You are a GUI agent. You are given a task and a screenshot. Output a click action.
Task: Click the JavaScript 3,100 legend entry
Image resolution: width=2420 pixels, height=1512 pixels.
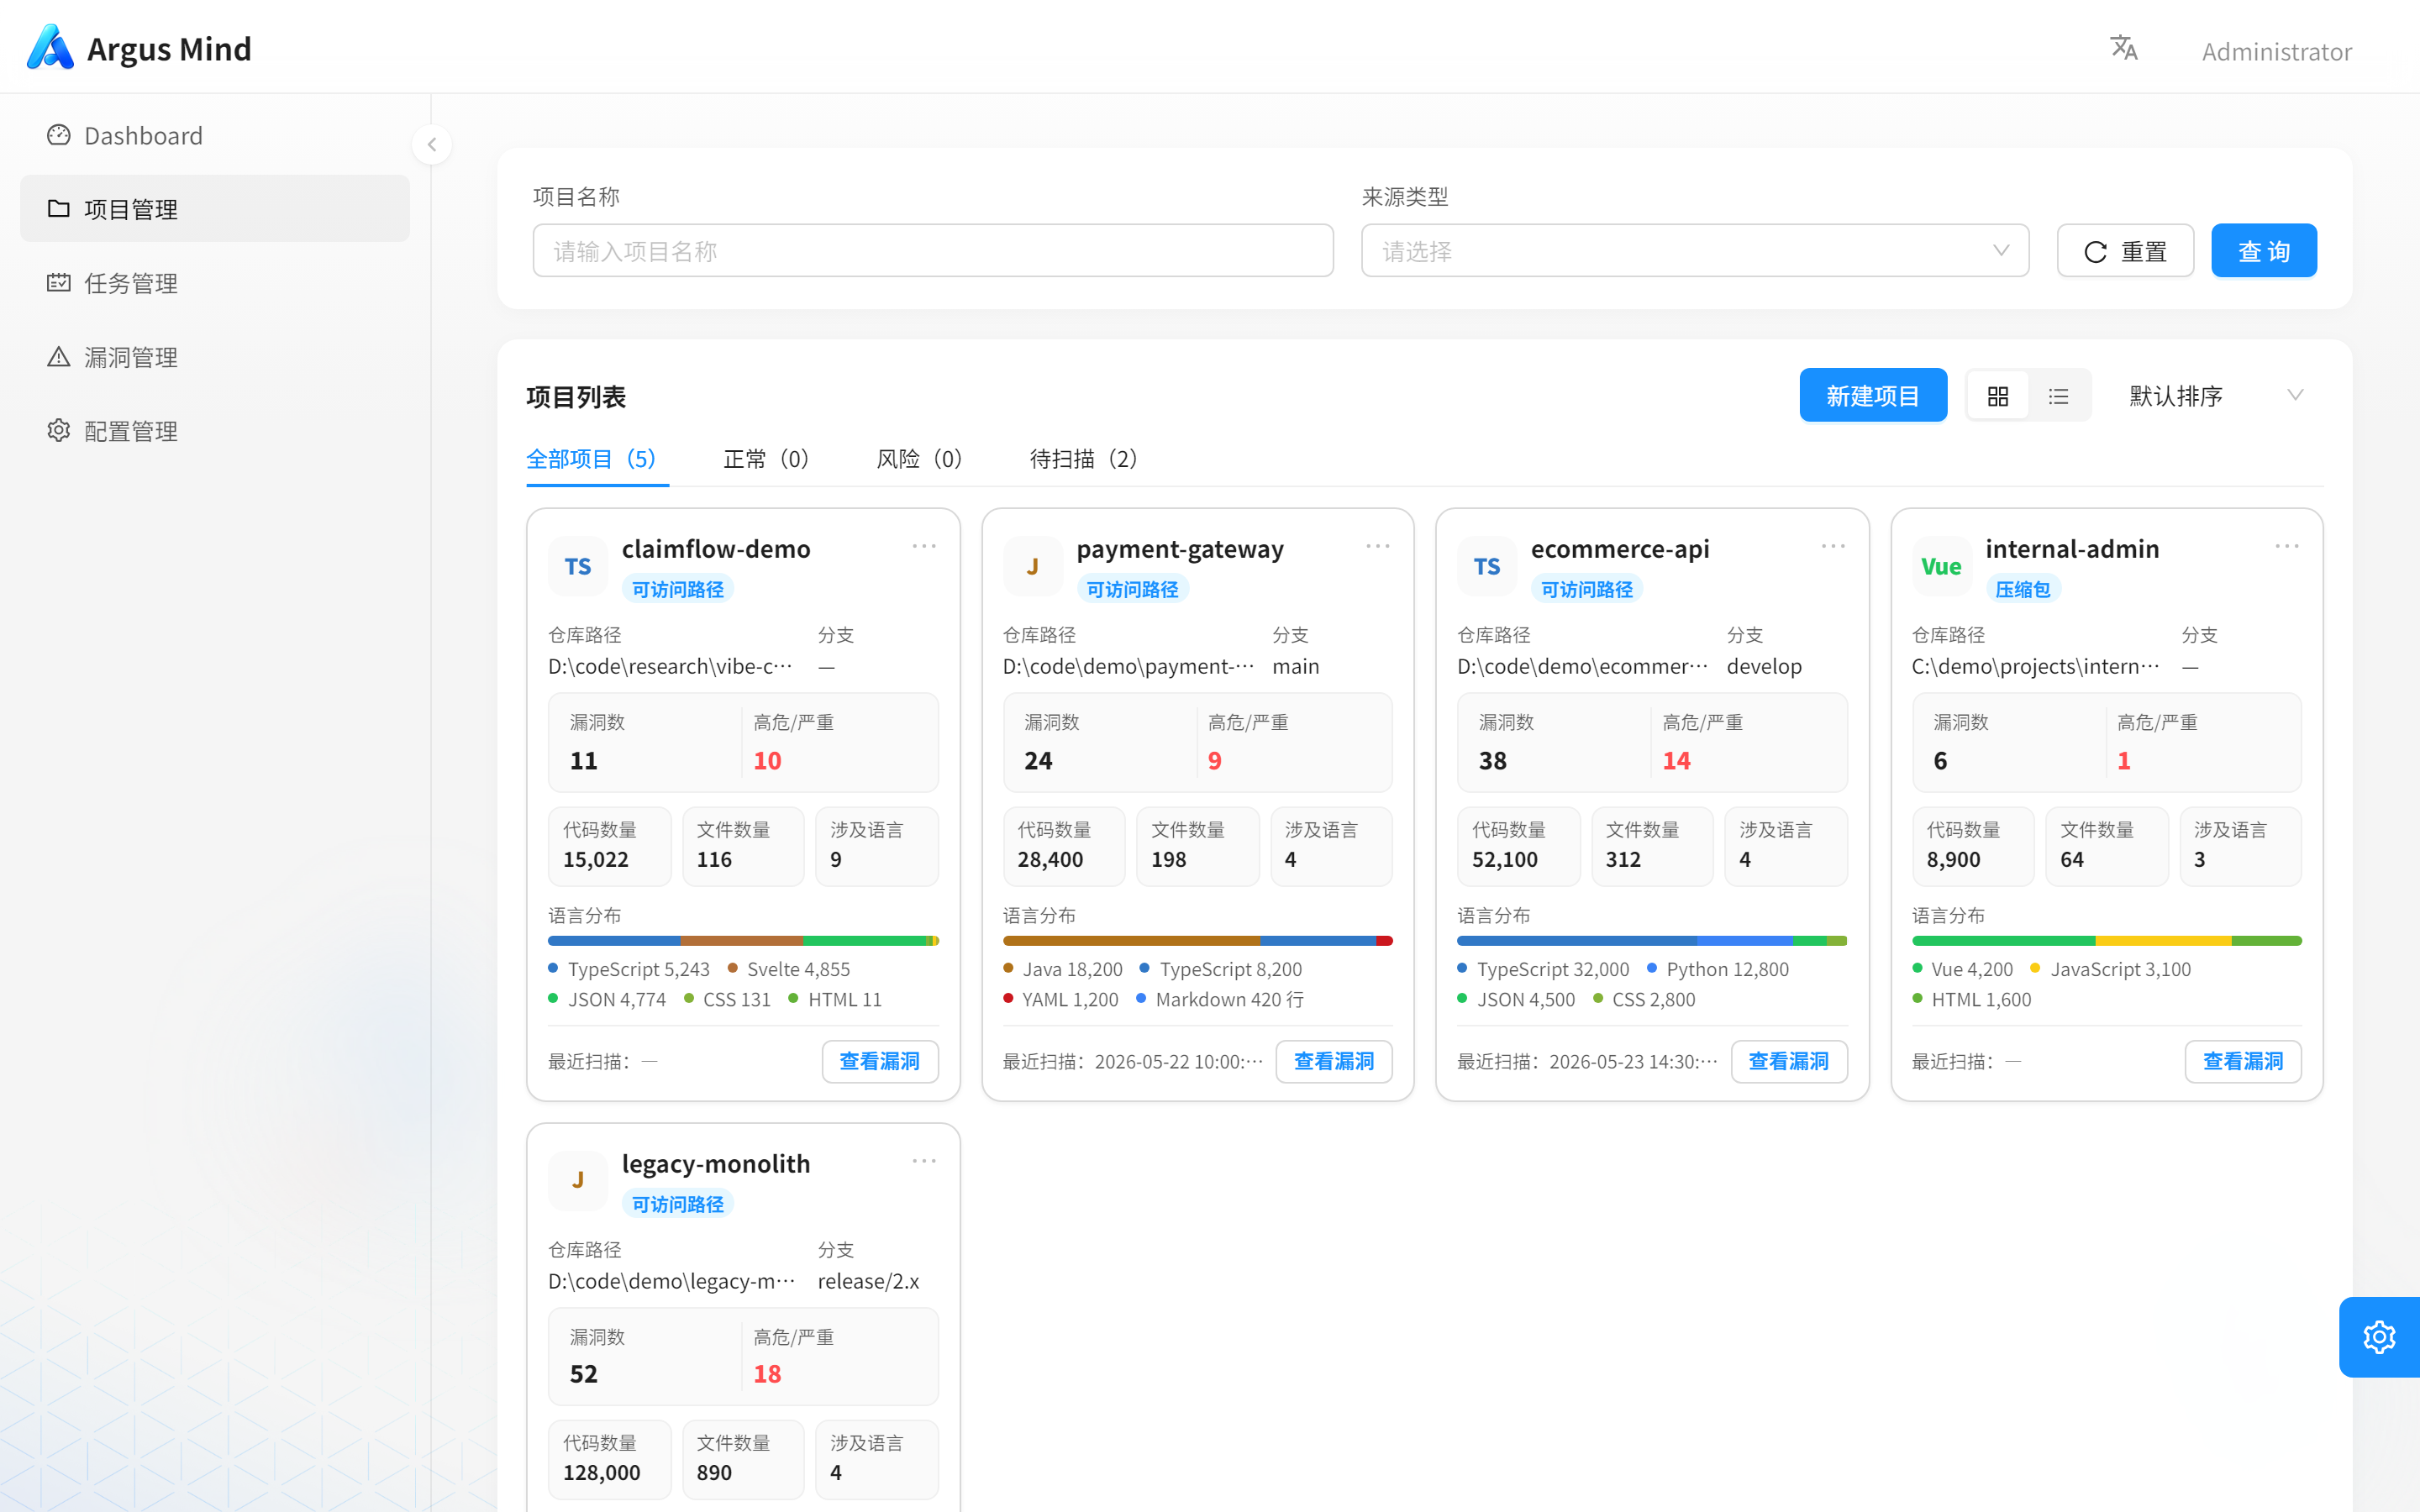(2110, 969)
